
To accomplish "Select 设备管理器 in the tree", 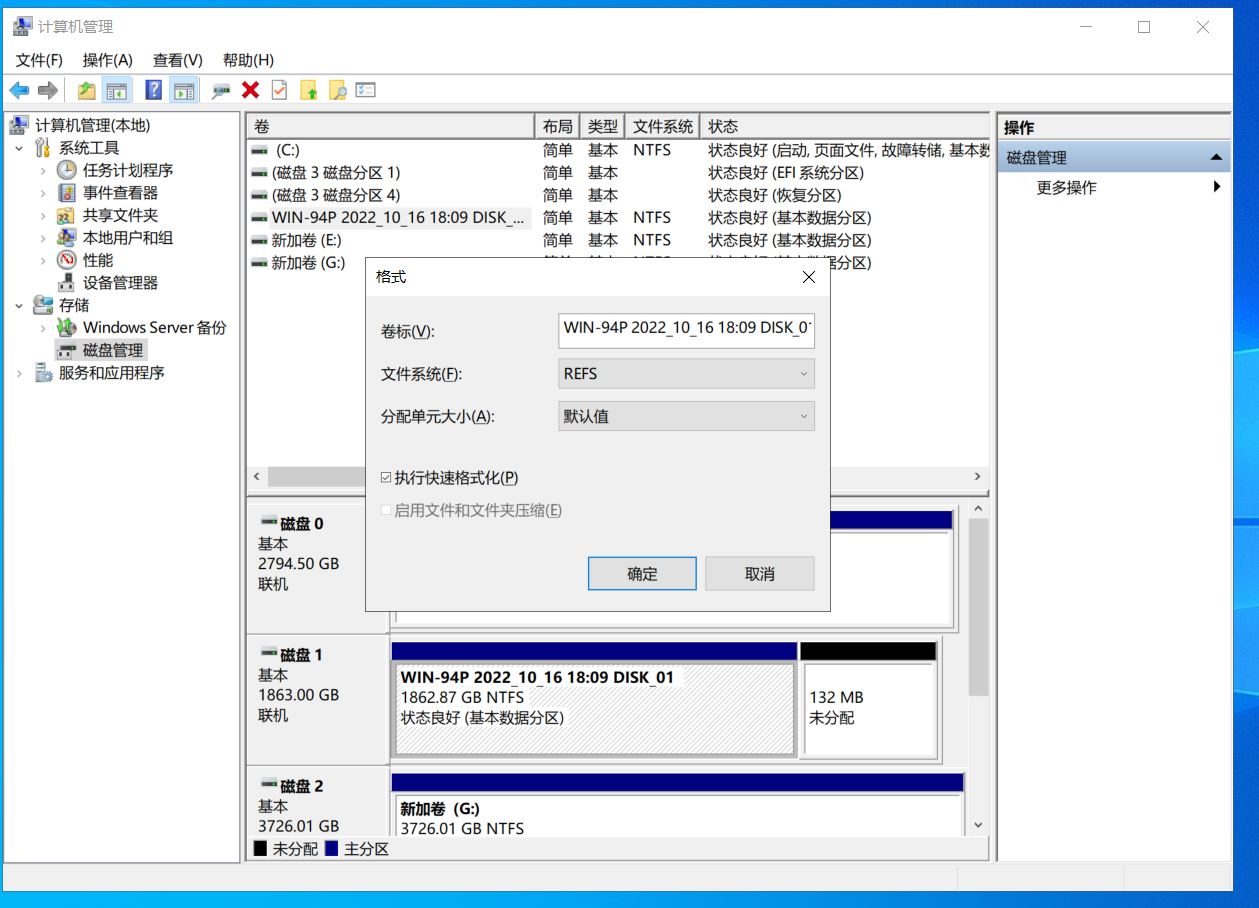I will 120,283.
